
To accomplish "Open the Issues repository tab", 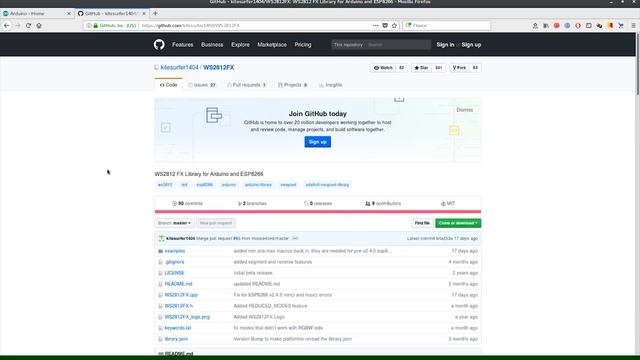I will coord(202,85).
